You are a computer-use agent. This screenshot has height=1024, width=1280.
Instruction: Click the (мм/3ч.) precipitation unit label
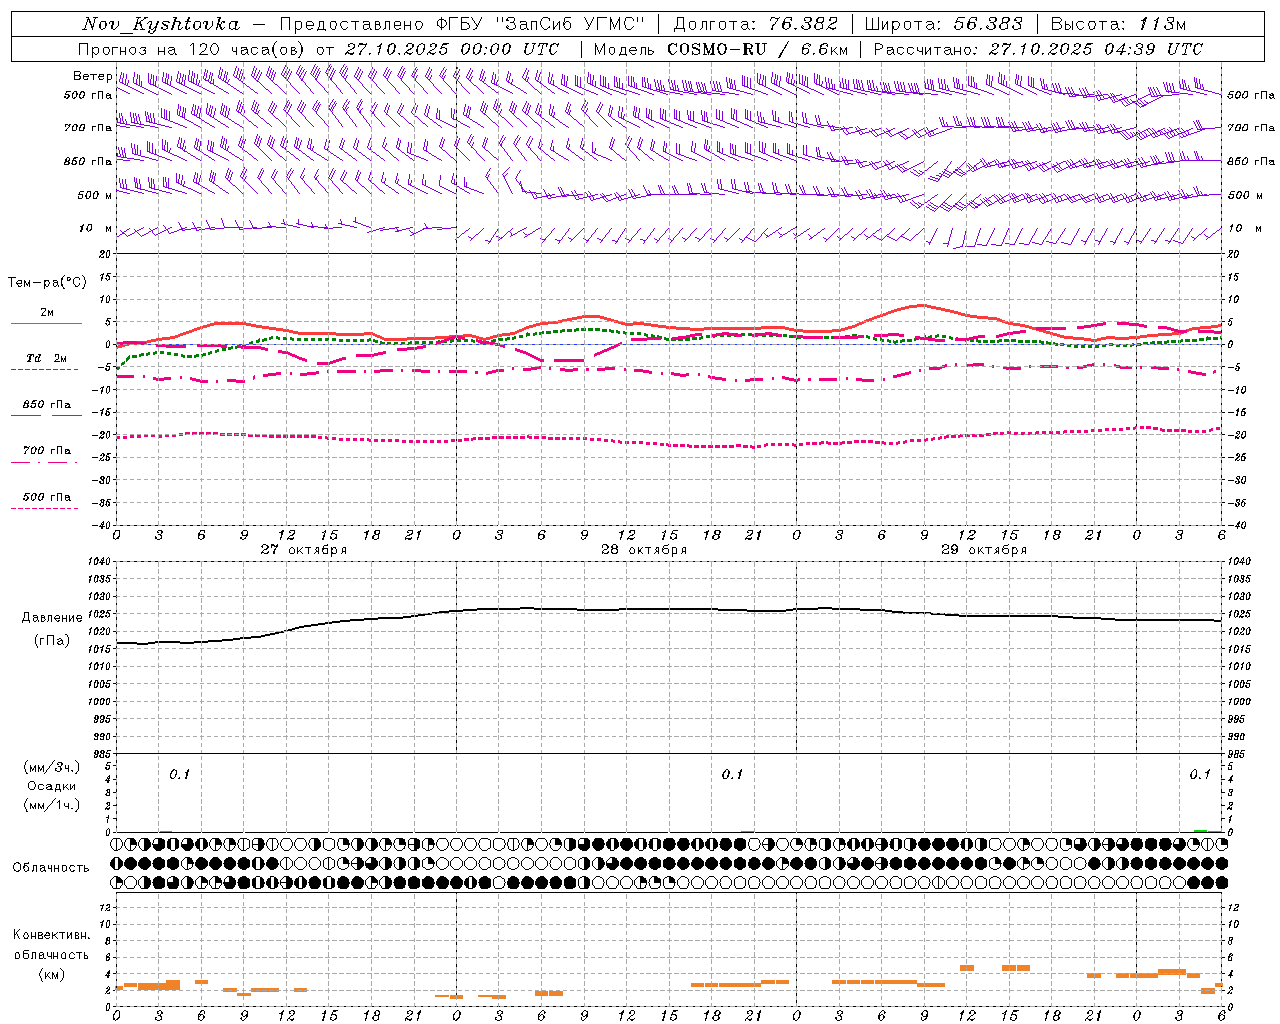pyautogui.click(x=51, y=767)
